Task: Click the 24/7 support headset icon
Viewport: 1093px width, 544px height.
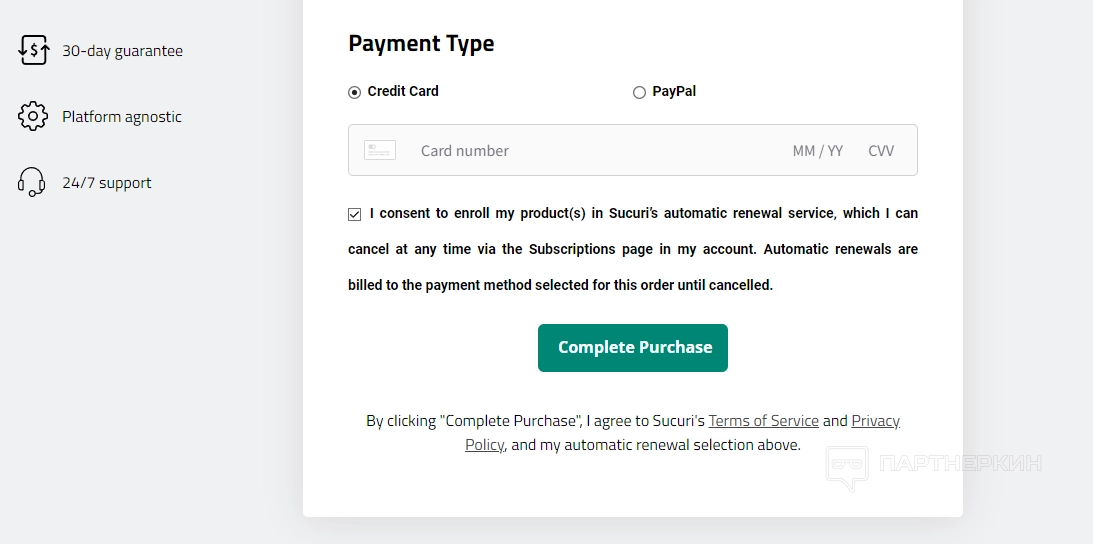Action: click(x=32, y=182)
